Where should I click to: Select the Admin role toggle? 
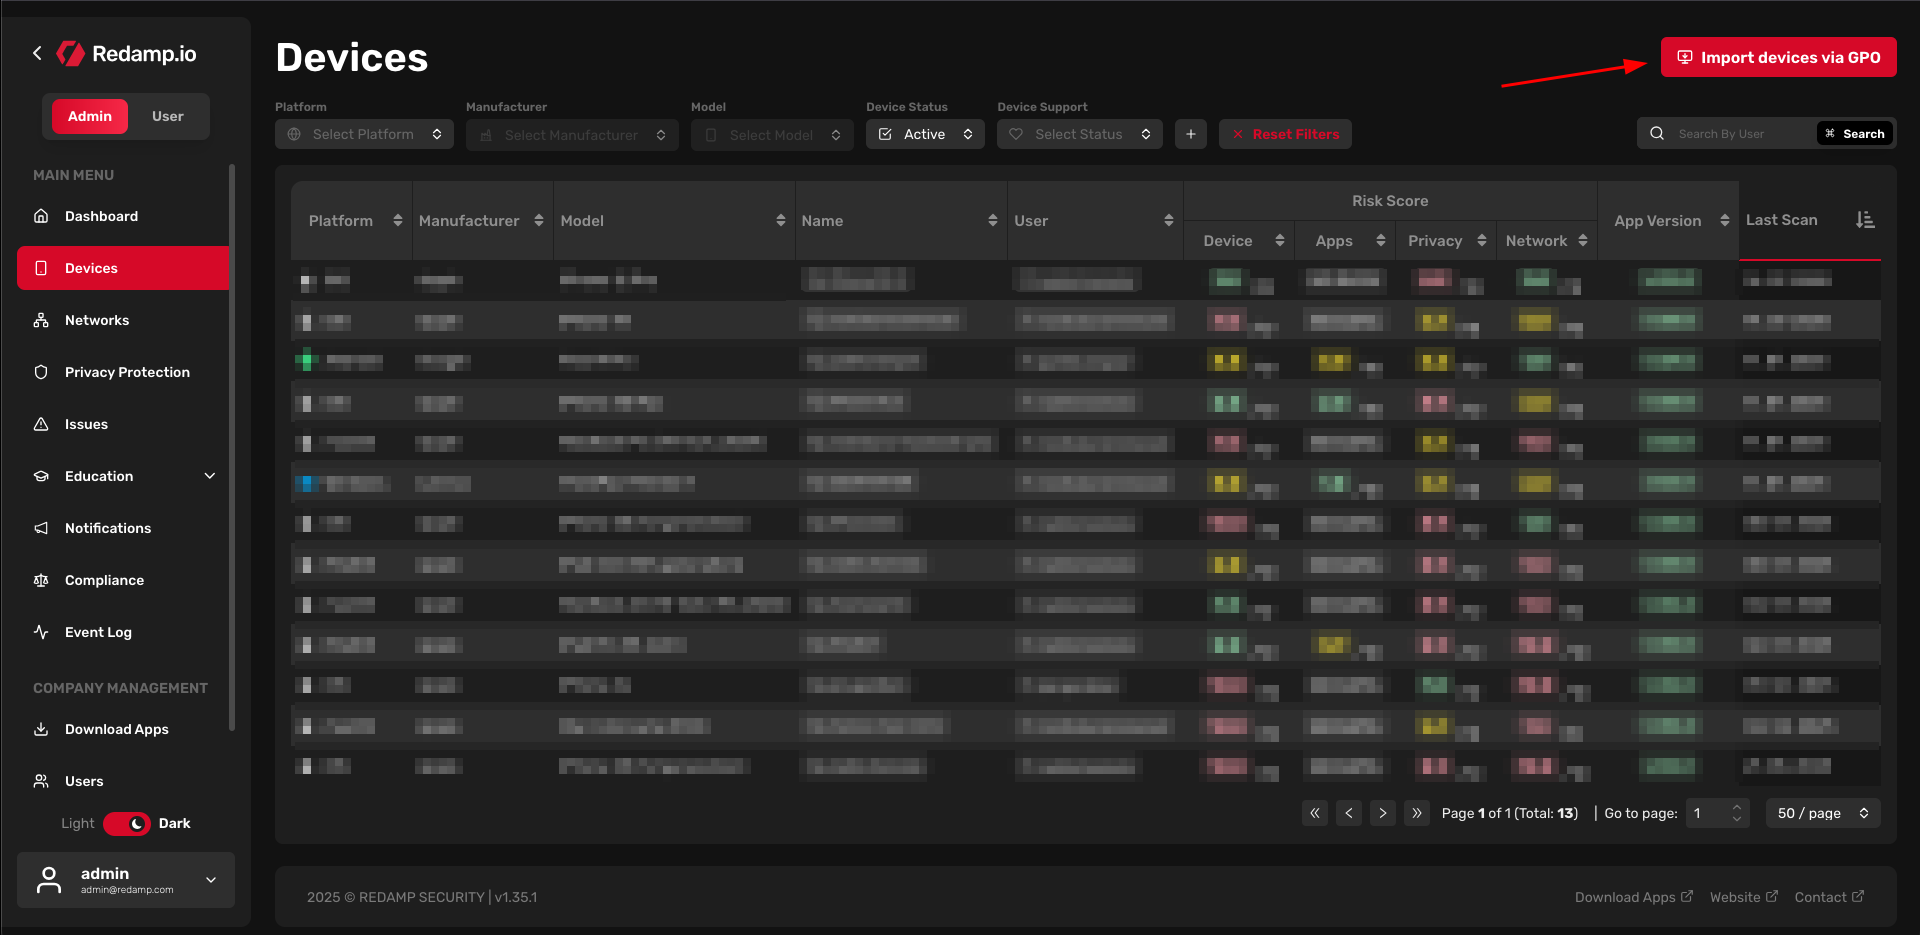[x=90, y=116]
